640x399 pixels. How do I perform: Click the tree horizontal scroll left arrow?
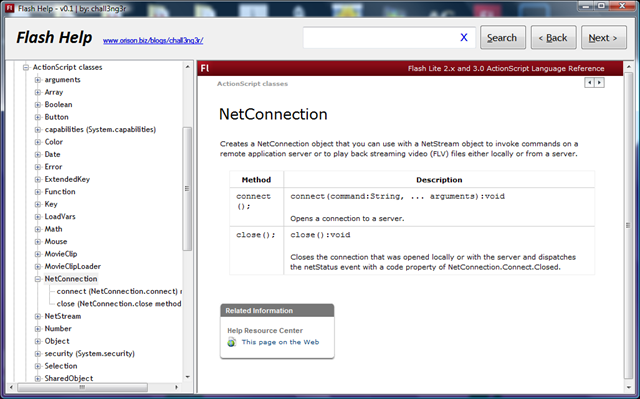coord(11,387)
